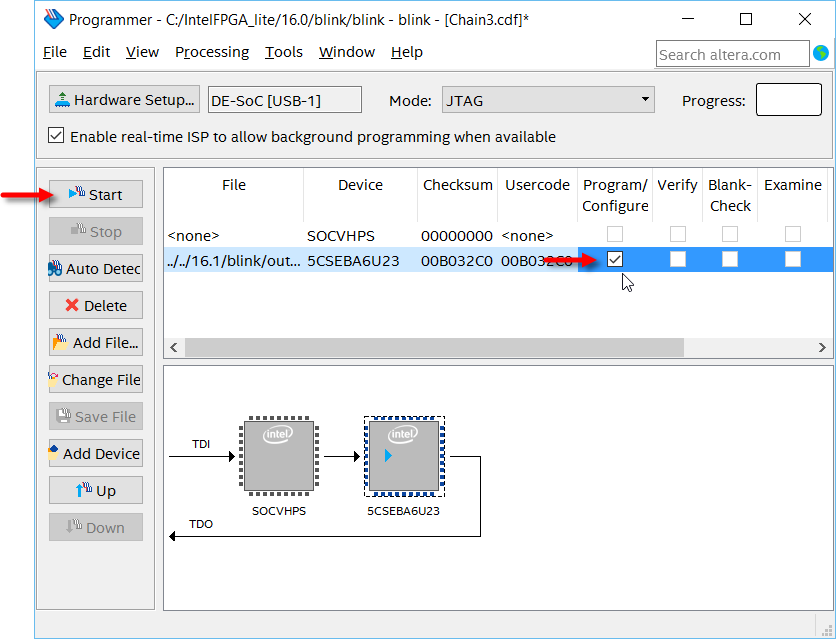836x639 pixels.
Task: Click the Stop button
Action: [96, 231]
